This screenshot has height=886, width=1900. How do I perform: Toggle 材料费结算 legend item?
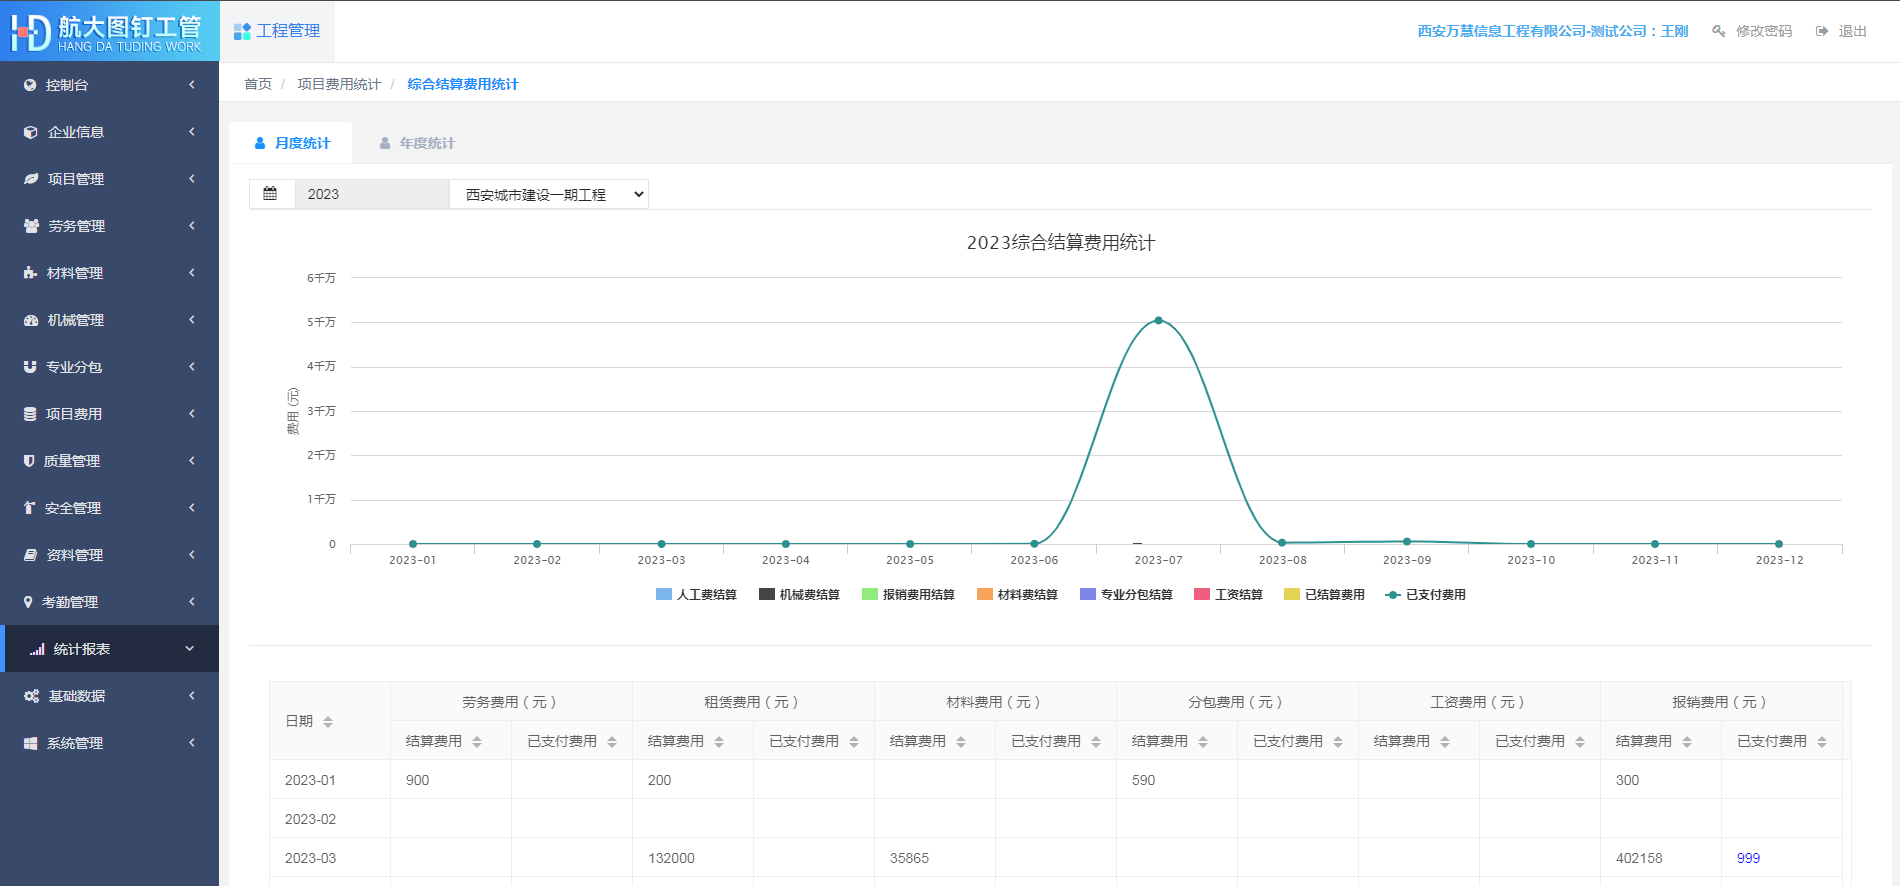point(1017,594)
